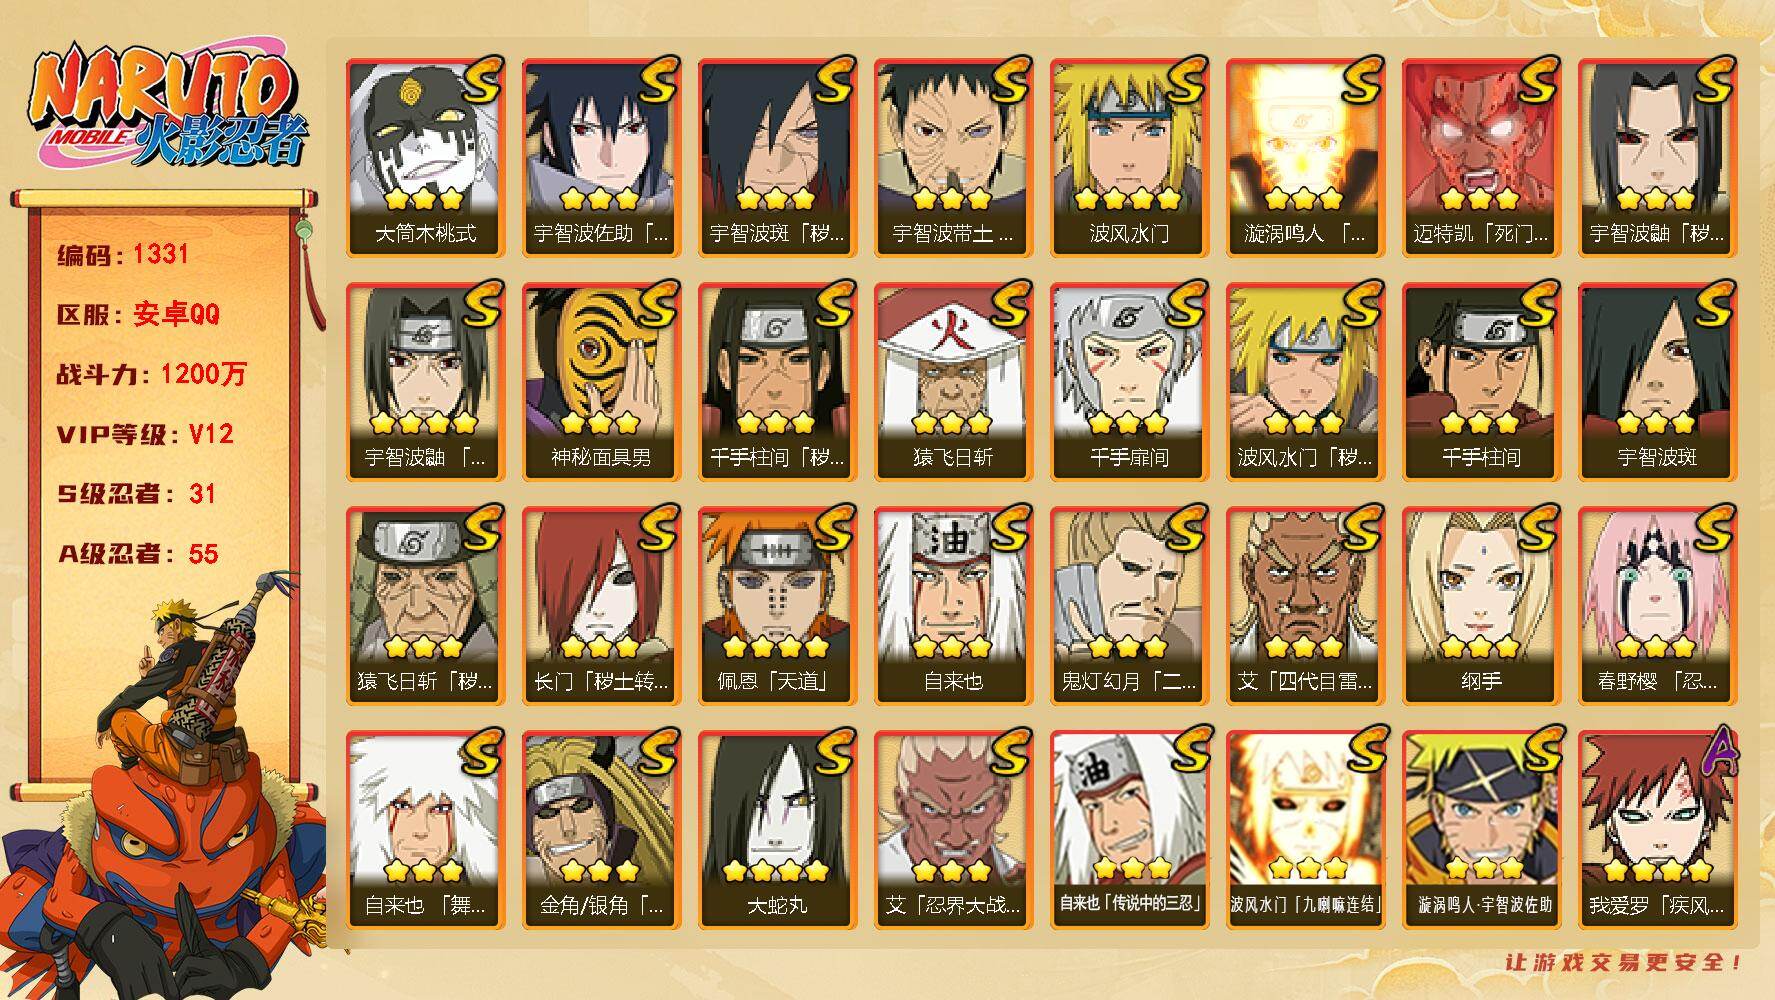This screenshot has width=1775, height=1000.
Task: Click the 千手扉间 ninja portrait
Action: [1129, 382]
